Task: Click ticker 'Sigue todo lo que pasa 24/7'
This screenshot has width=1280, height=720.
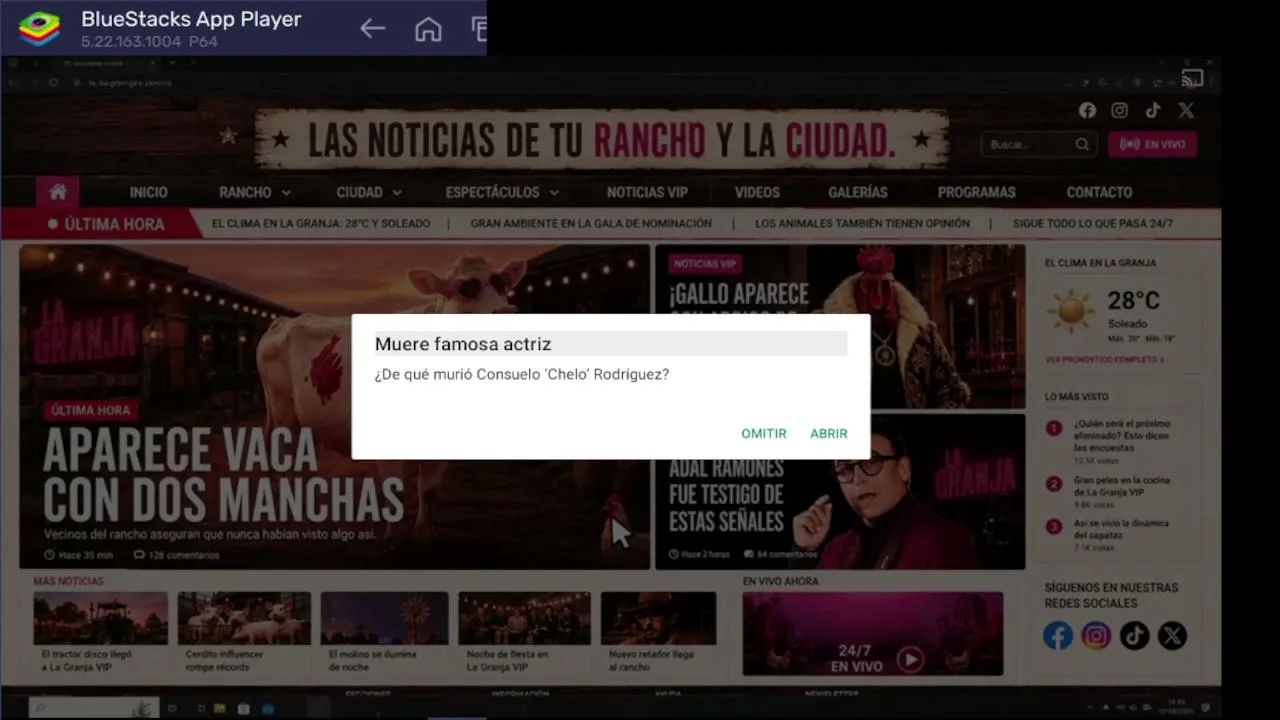Action: click(1093, 224)
